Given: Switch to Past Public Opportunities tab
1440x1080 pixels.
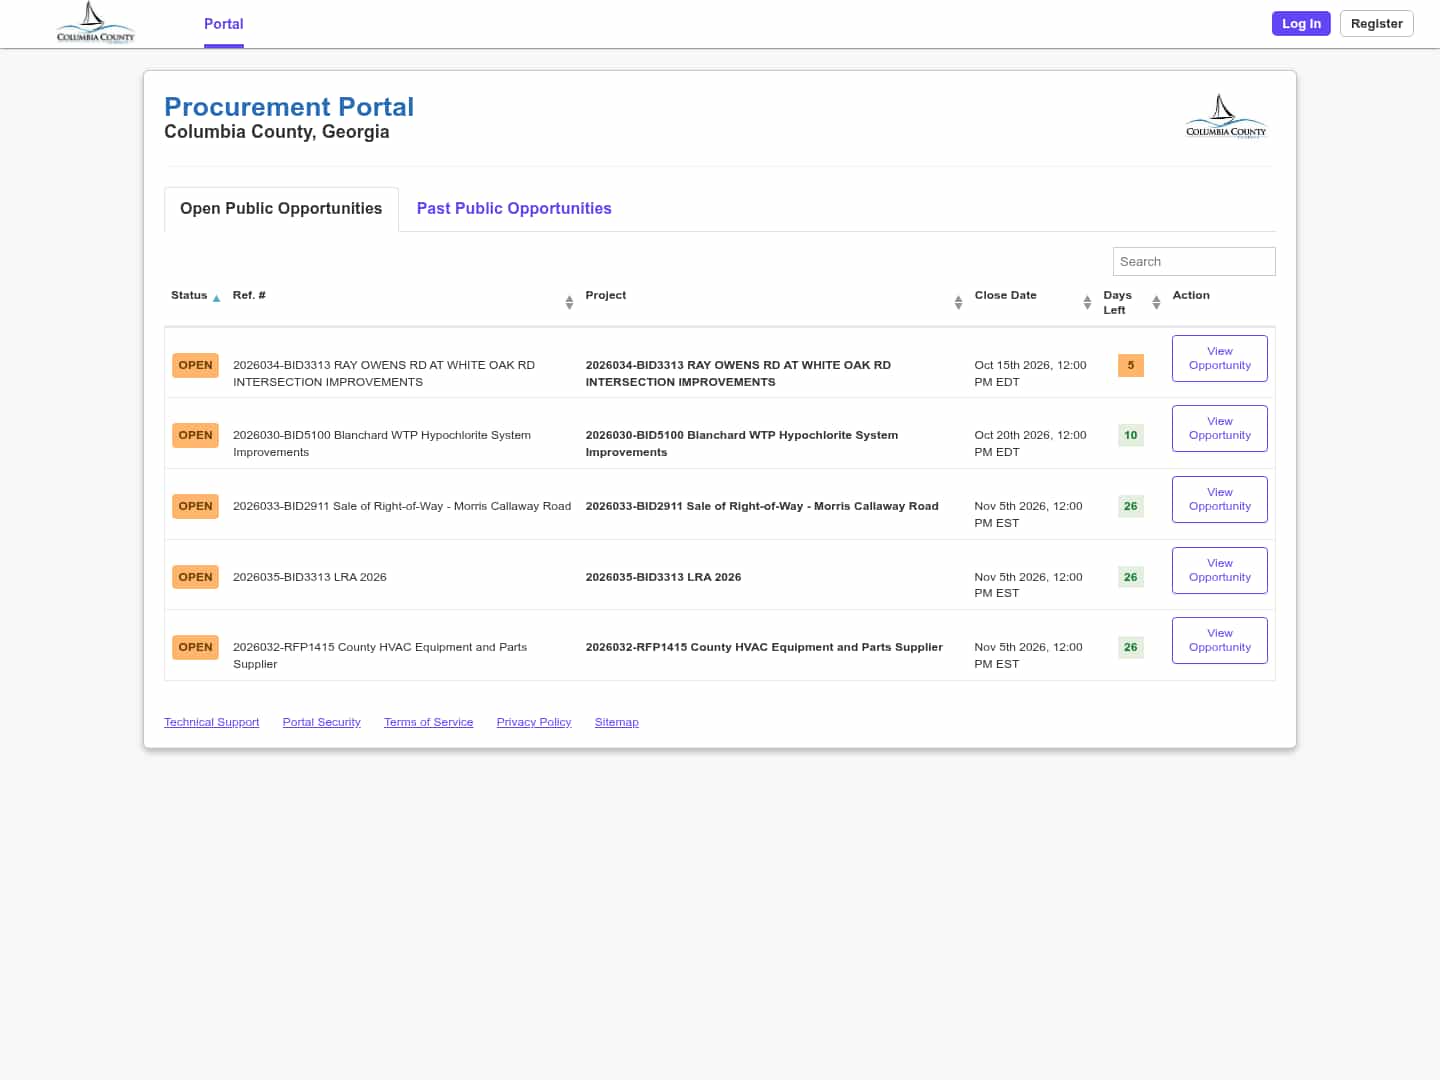Looking at the screenshot, I should (x=514, y=208).
